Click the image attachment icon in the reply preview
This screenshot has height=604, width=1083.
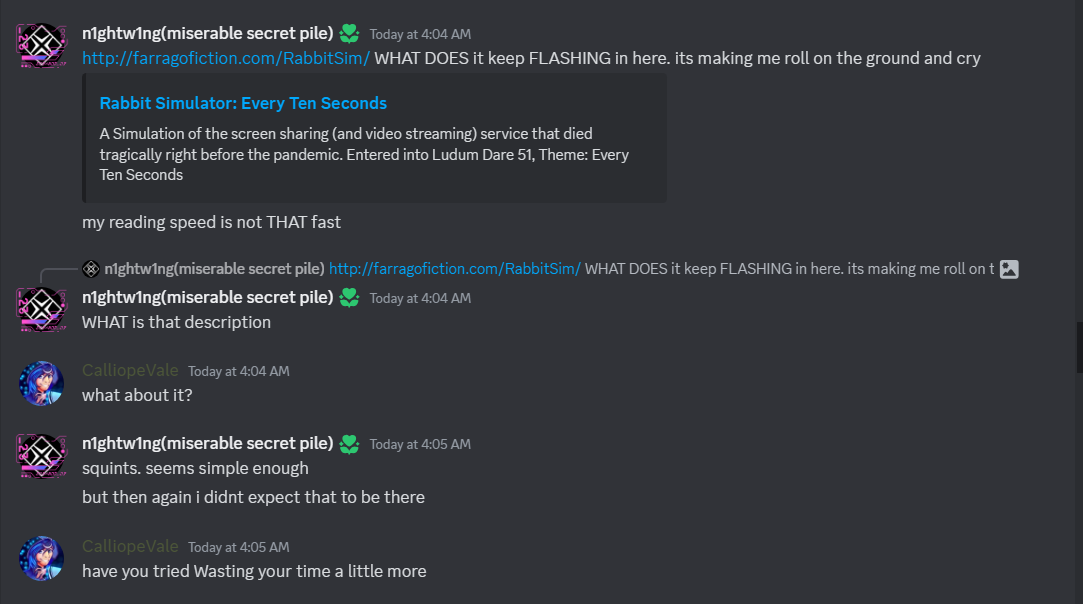(x=1009, y=269)
